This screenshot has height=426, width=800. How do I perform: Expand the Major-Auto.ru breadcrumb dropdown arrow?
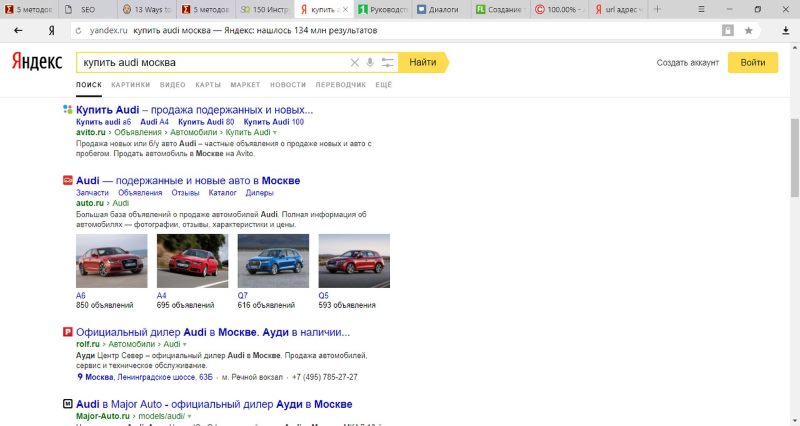(x=189, y=416)
